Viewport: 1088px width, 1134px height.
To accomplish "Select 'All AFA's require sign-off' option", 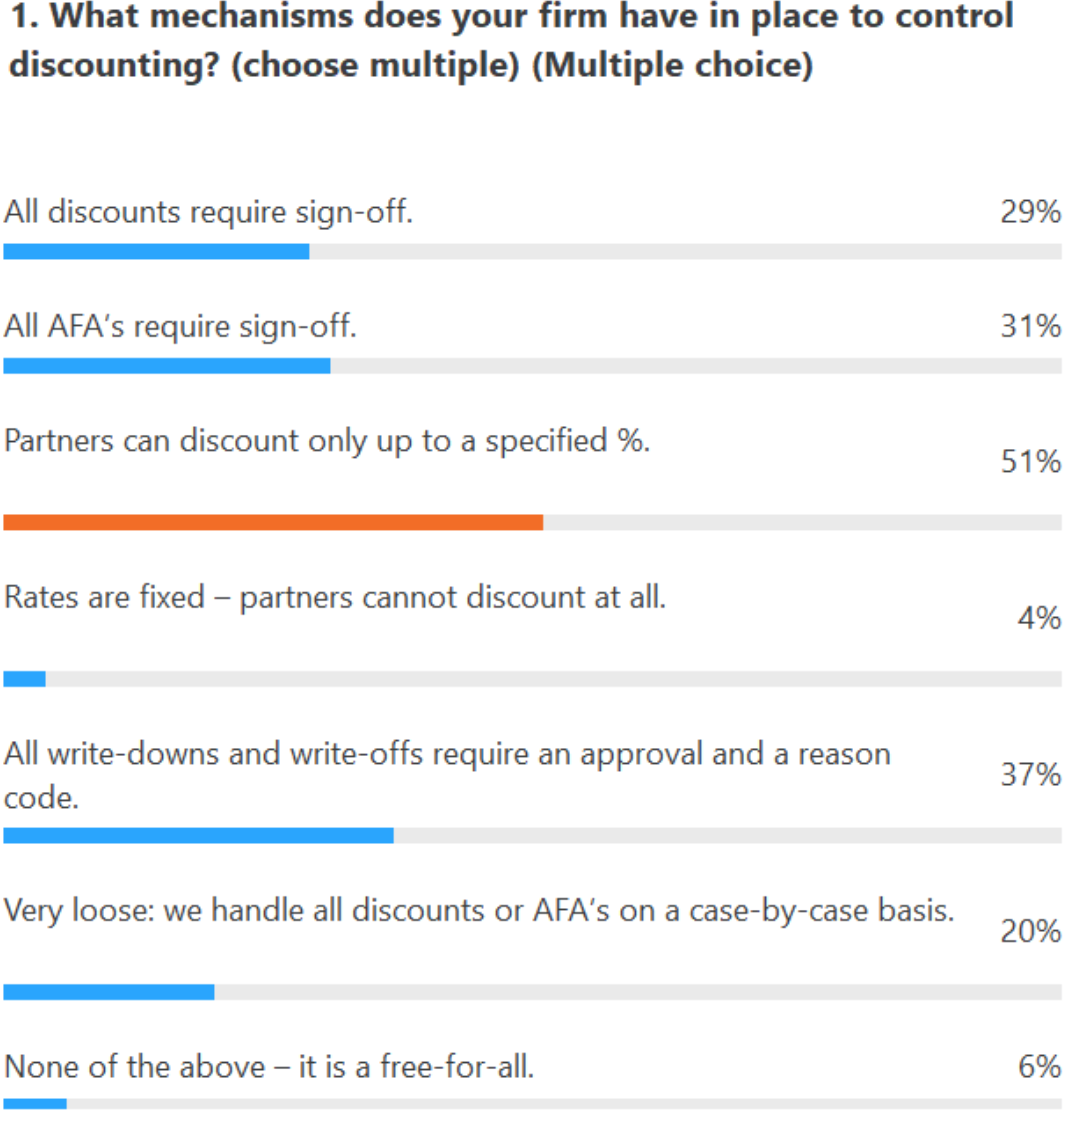I will (x=180, y=326).
